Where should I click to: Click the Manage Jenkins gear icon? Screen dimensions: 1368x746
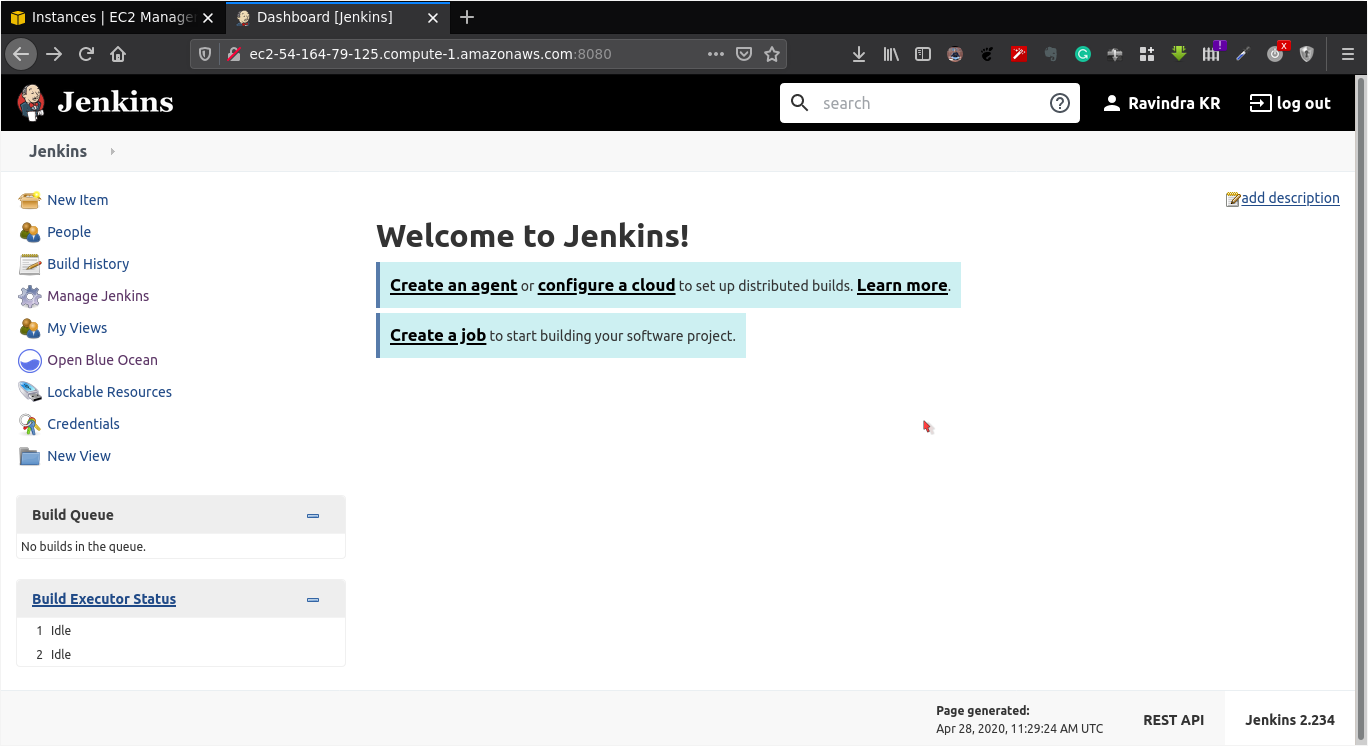tap(30, 296)
